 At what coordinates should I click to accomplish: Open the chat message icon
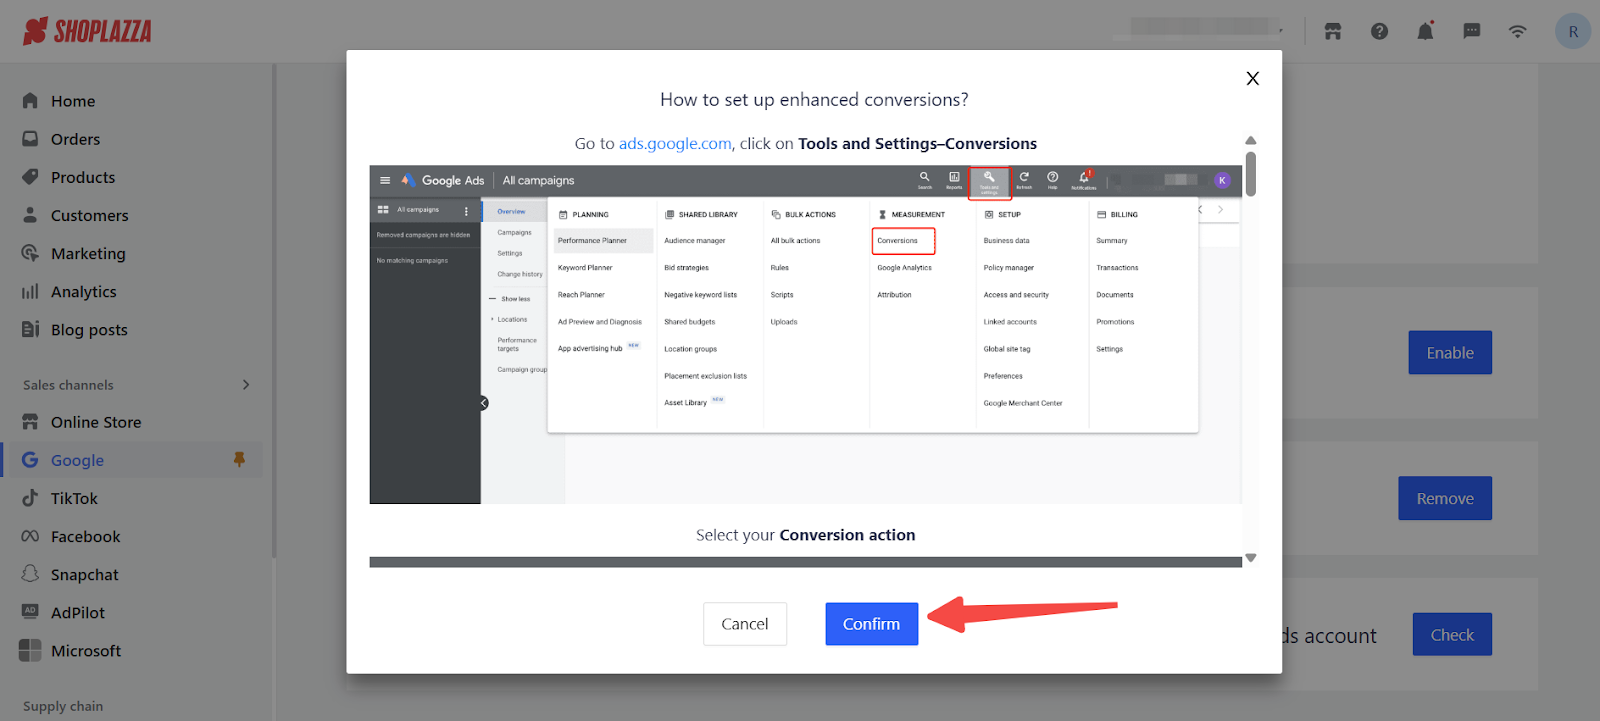coord(1471,31)
